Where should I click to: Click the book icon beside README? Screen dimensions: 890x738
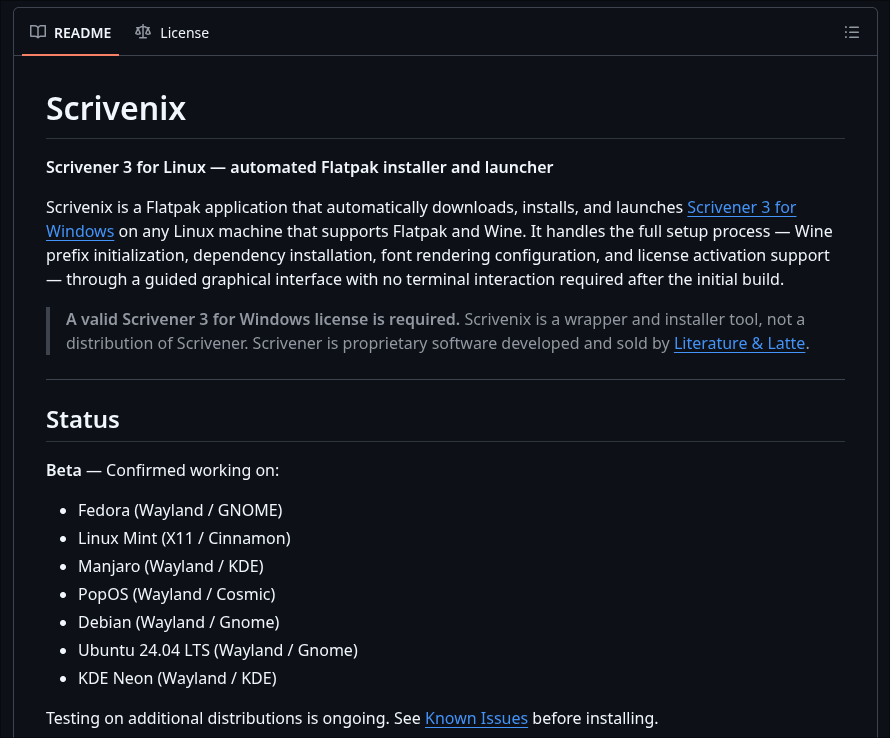click(38, 32)
